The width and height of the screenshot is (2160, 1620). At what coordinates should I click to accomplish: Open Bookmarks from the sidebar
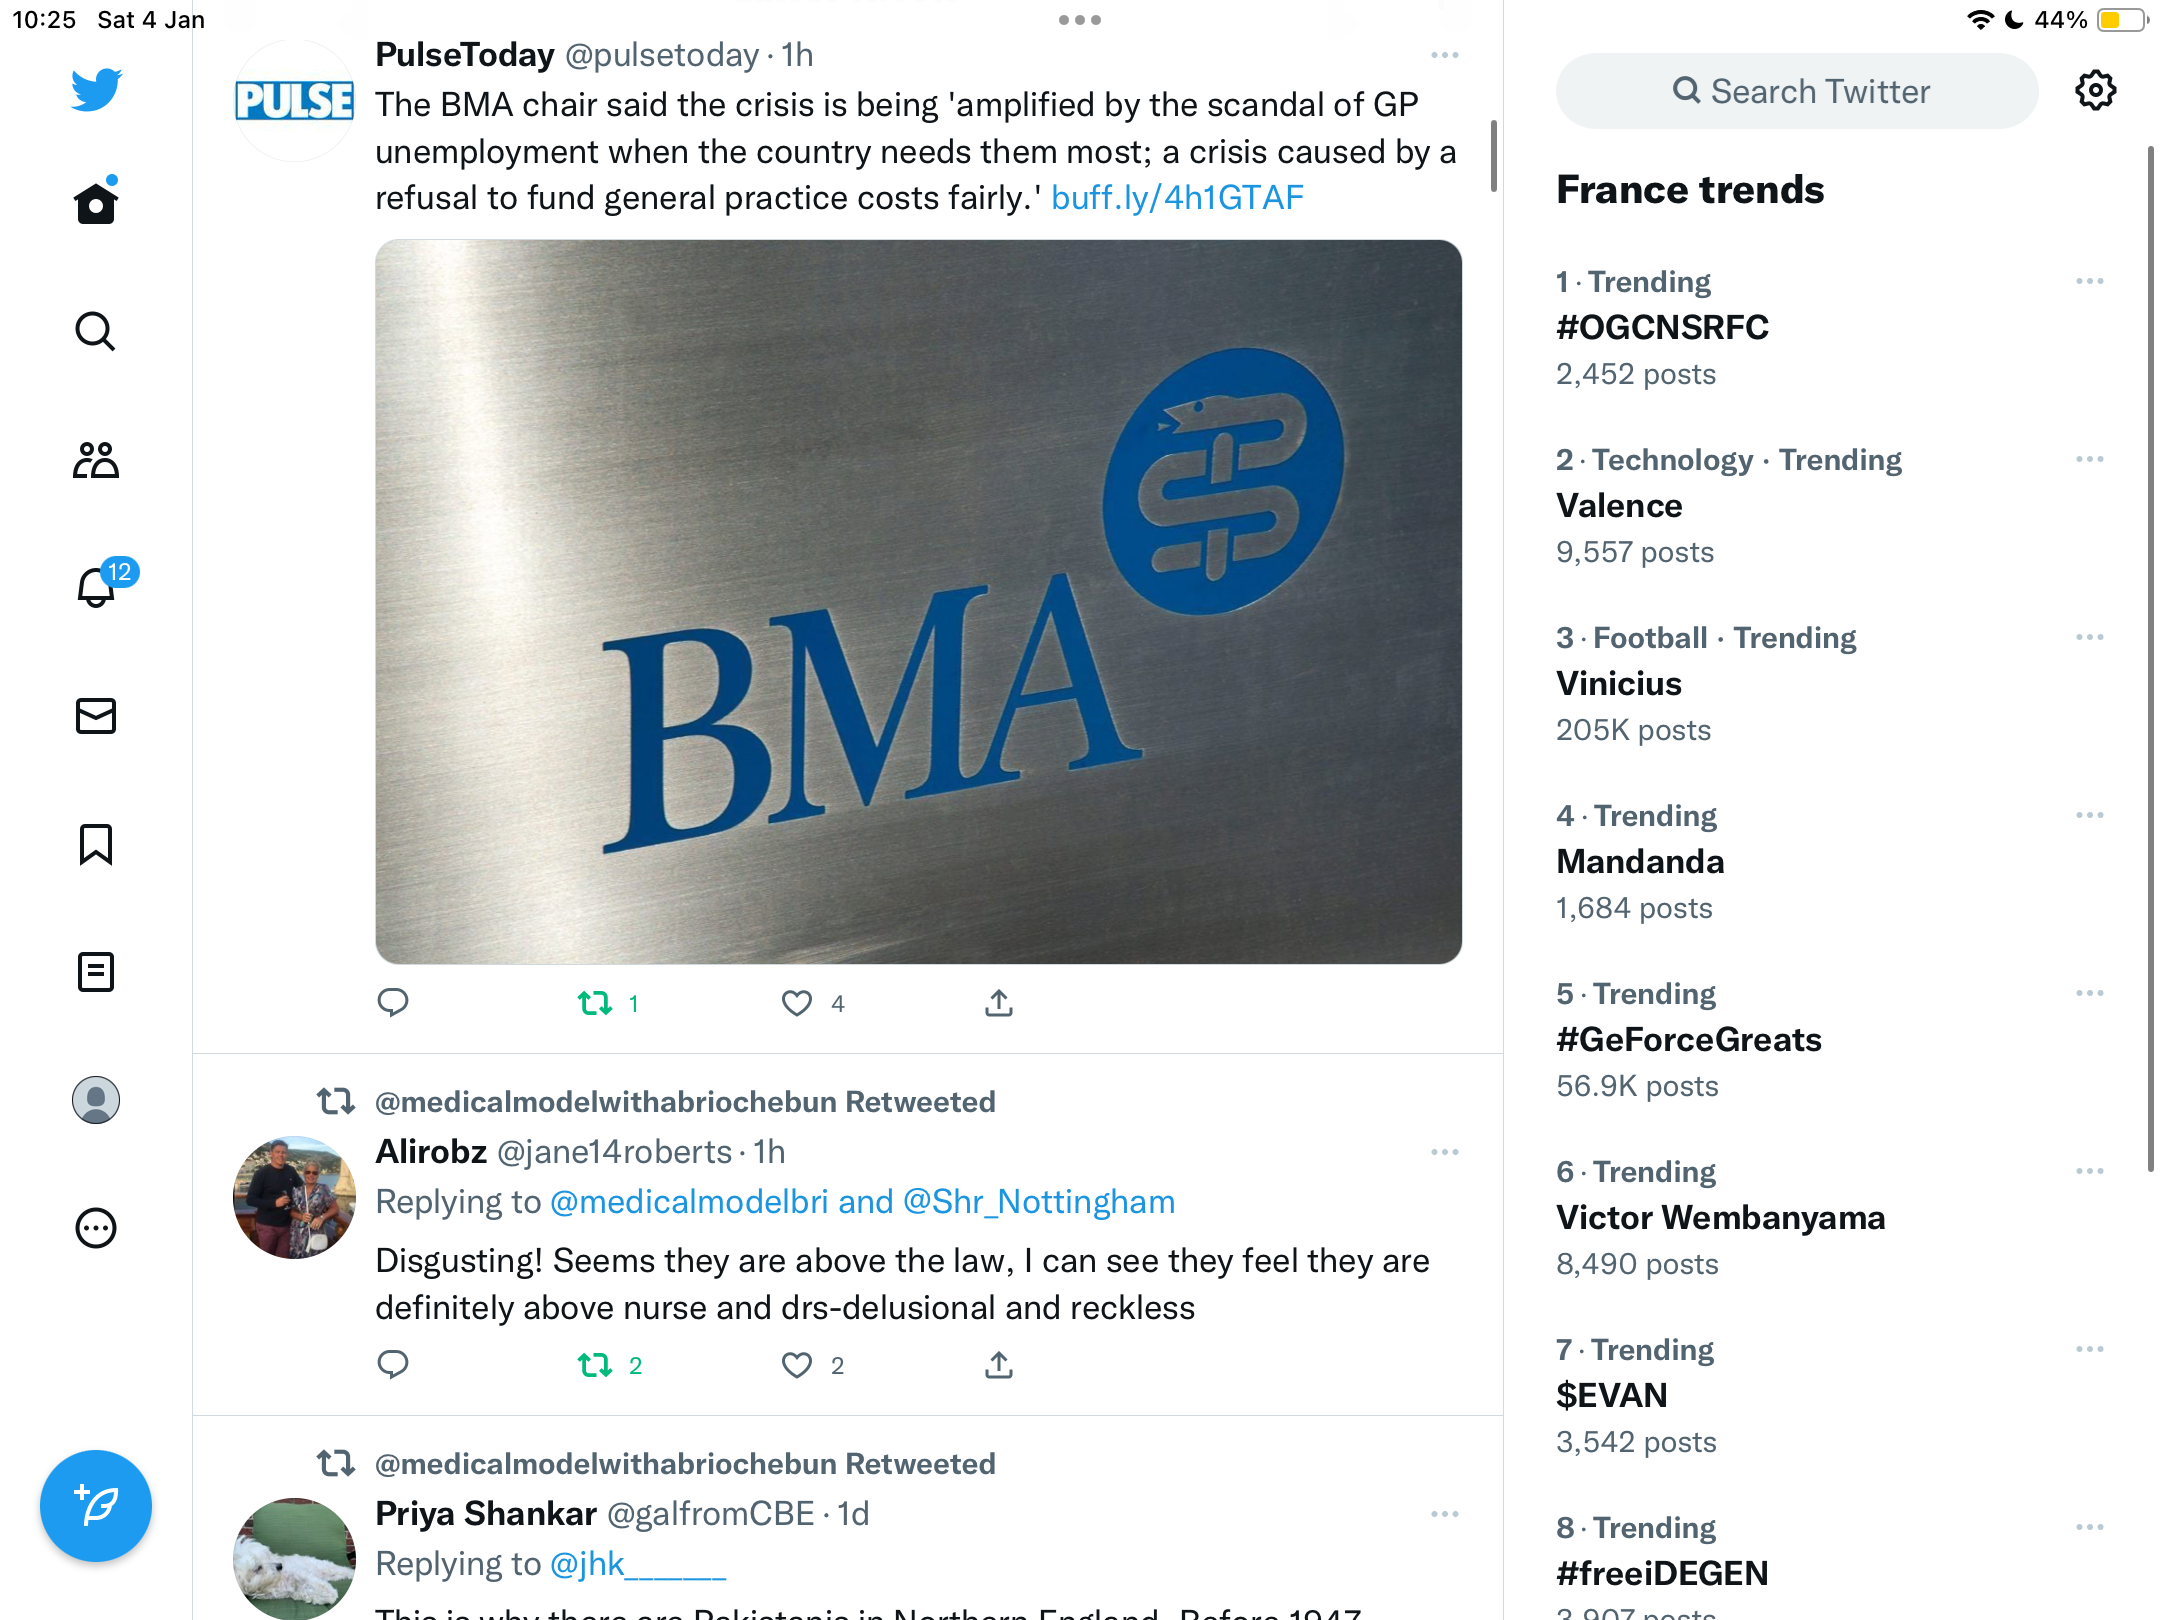click(x=96, y=844)
